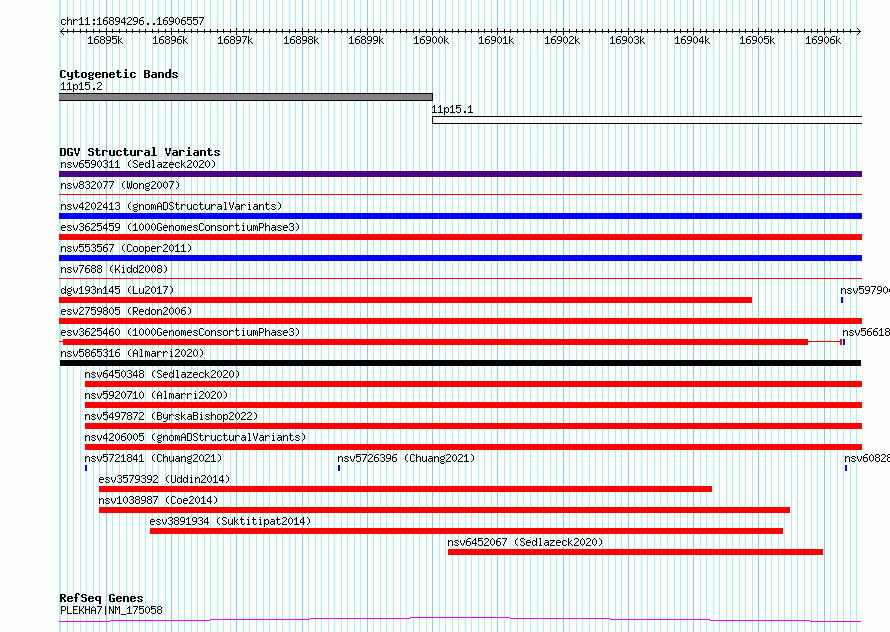Open variant nsv5497872 (ByrskaBishop2022) label
This screenshot has width=890, height=632.
(x=171, y=416)
